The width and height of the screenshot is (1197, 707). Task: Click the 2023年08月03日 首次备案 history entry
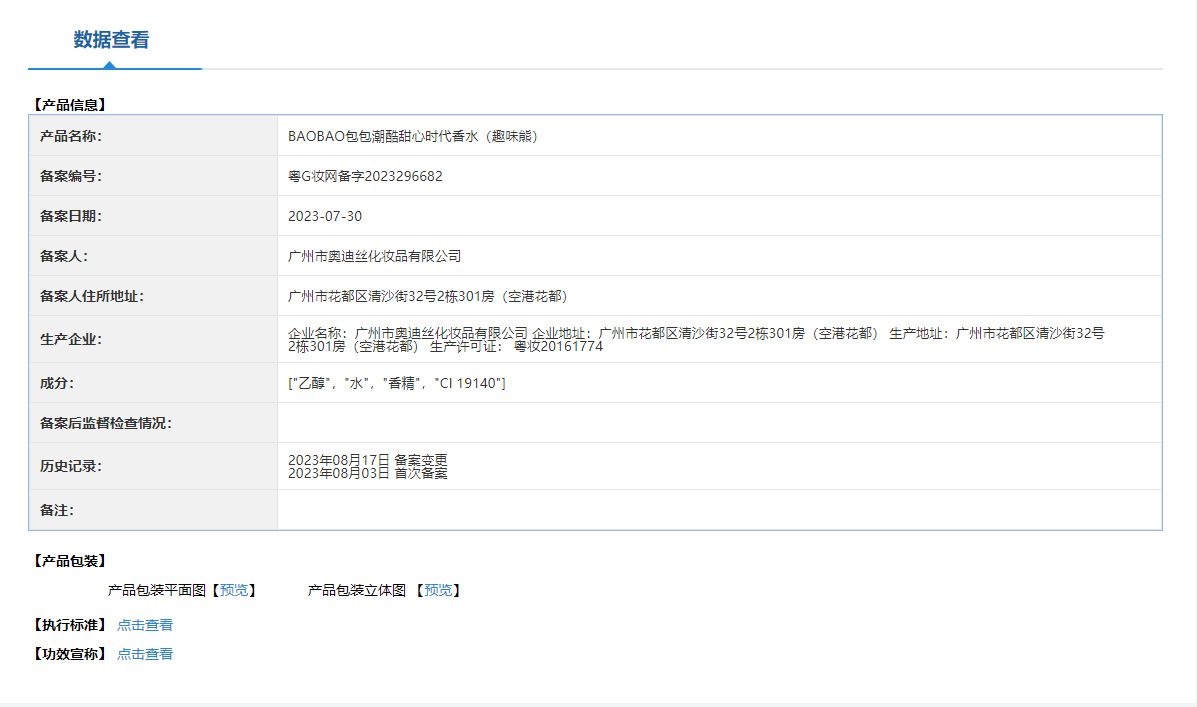tap(367, 473)
